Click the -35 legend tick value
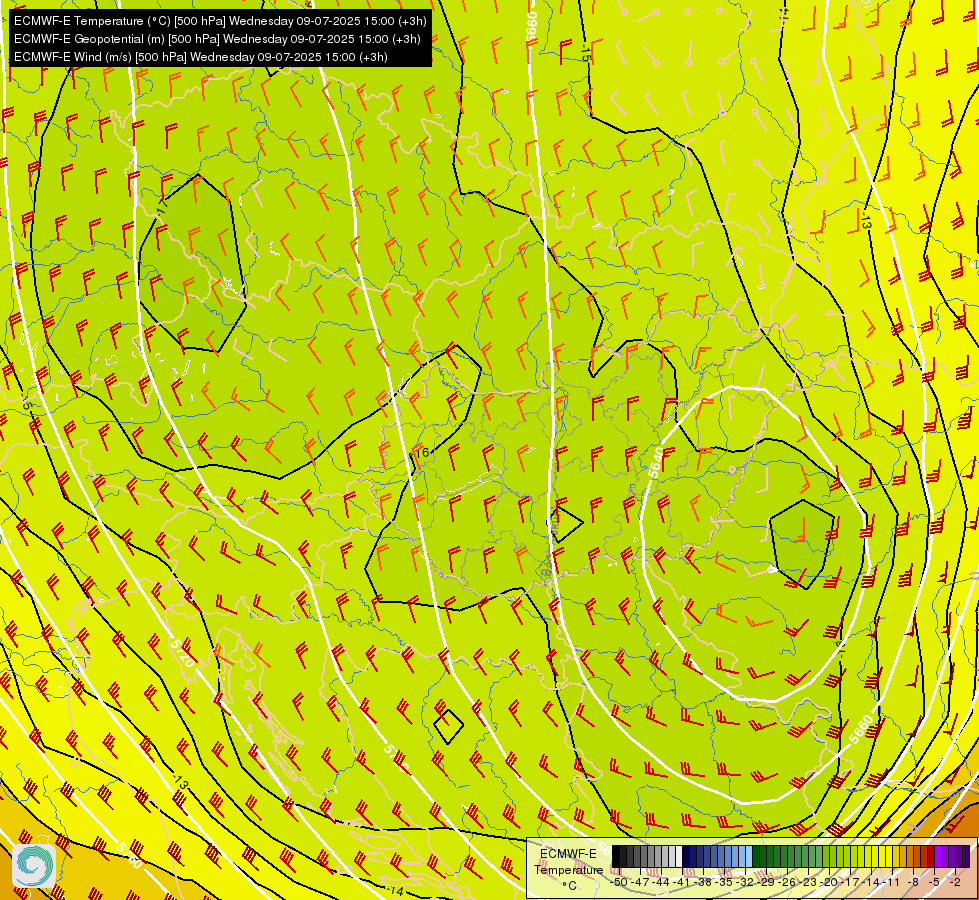The height and width of the screenshot is (900, 979). 724,882
